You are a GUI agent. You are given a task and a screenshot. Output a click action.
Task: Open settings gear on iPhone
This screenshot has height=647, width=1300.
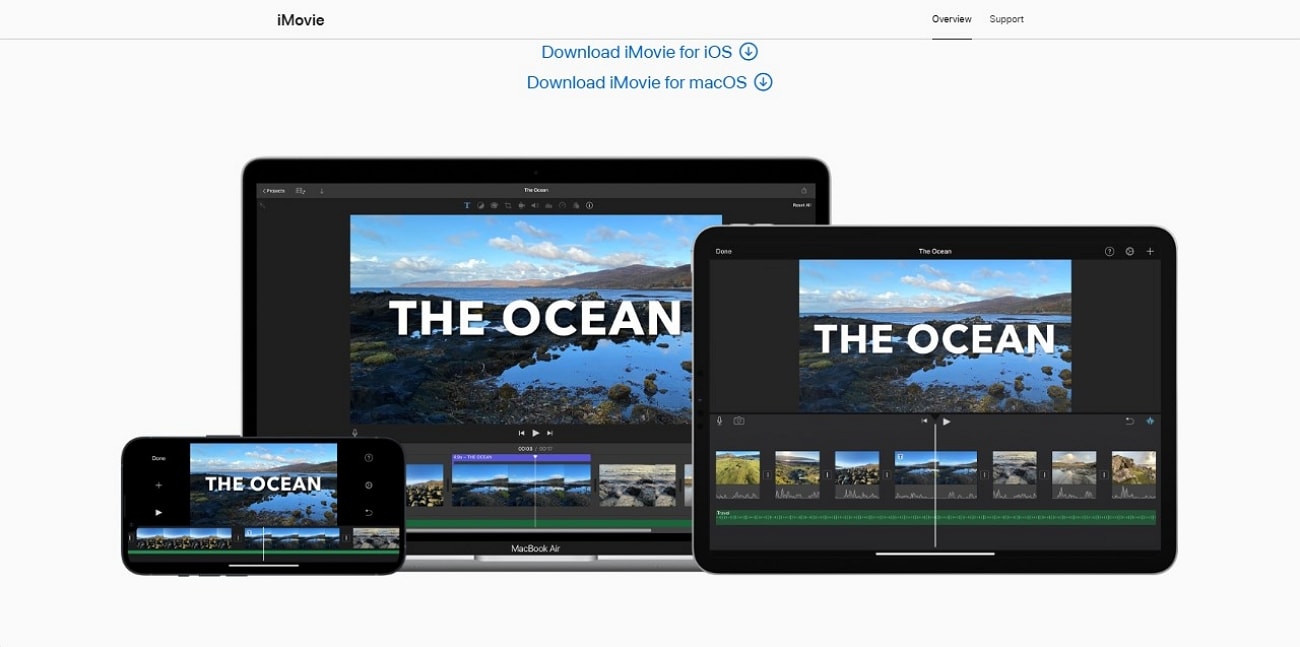coord(369,485)
